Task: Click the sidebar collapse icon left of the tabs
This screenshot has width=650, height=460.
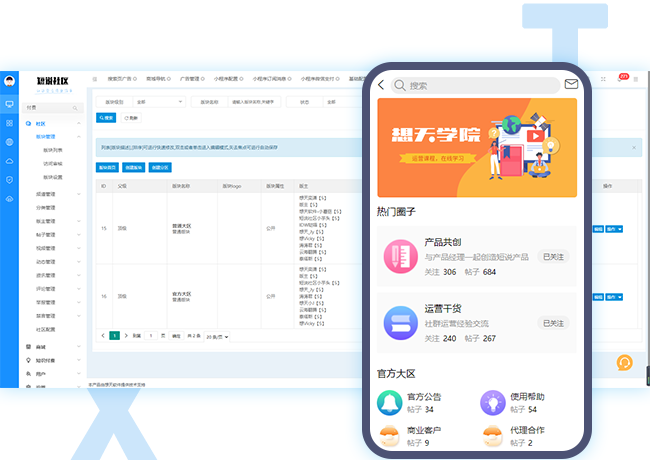Action: pyautogui.click(x=95, y=79)
